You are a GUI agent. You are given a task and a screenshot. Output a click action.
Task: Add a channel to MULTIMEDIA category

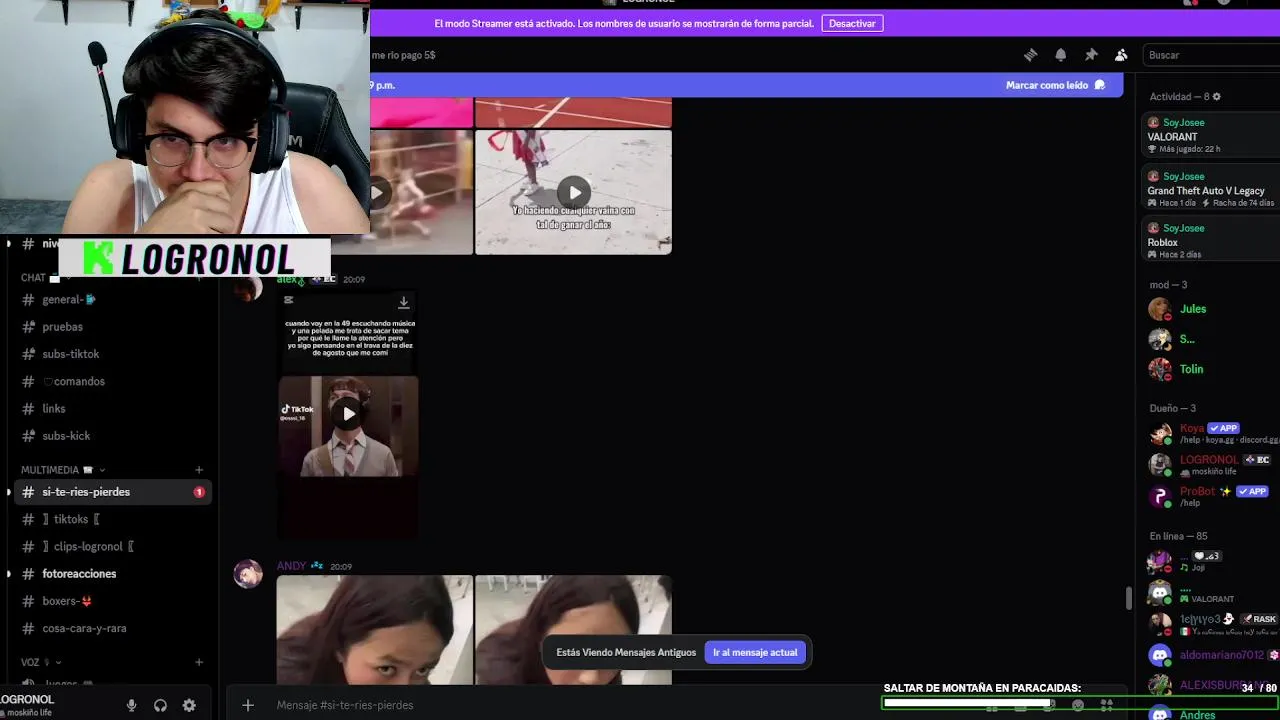pyautogui.click(x=199, y=470)
